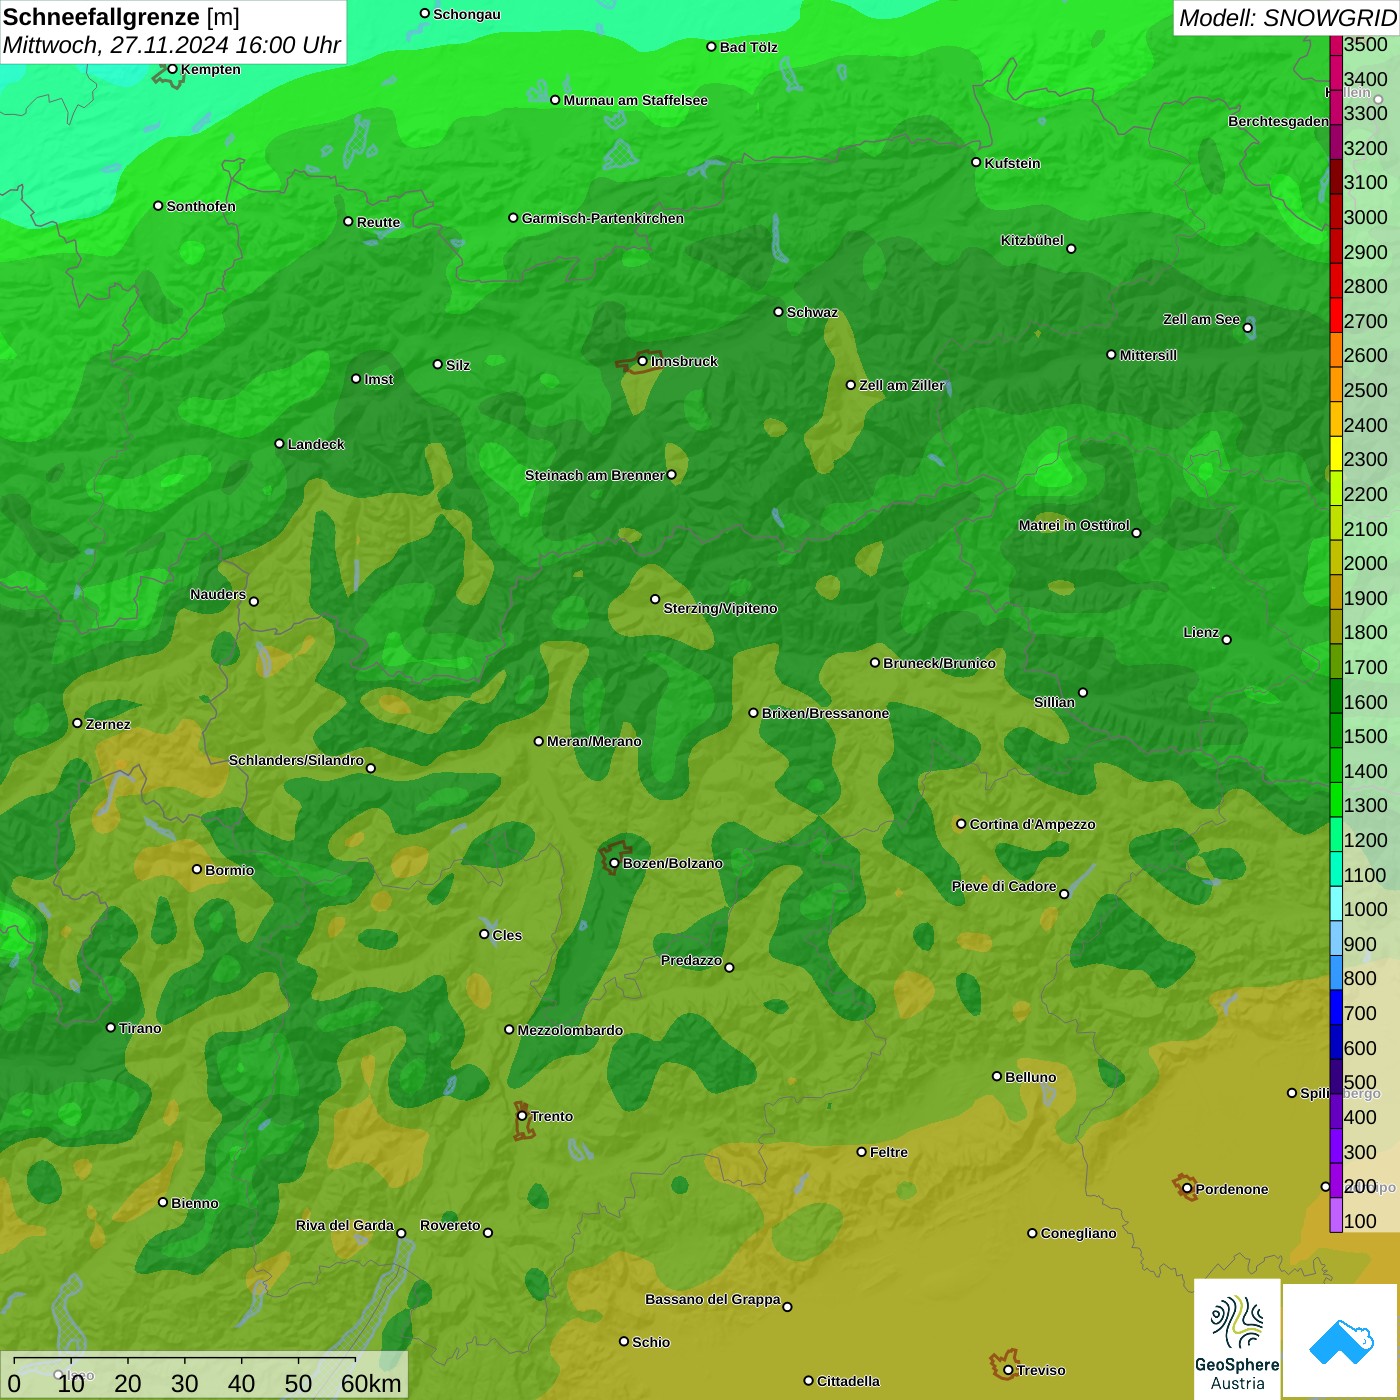The height and width of the screenshot is (1400, 1400).
Task: Click the Predazzo label
Action: [x=691, y=960]
